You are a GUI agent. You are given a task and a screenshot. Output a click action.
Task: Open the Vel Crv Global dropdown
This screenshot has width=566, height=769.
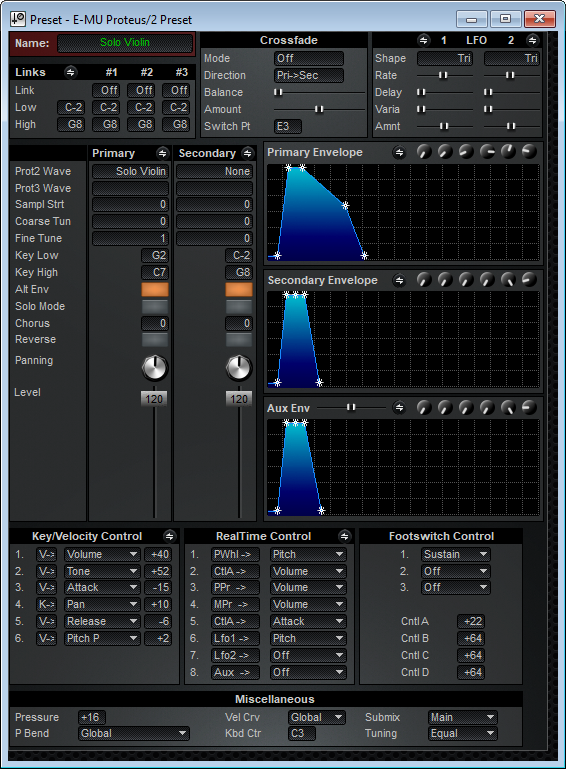tap(317, 717)
